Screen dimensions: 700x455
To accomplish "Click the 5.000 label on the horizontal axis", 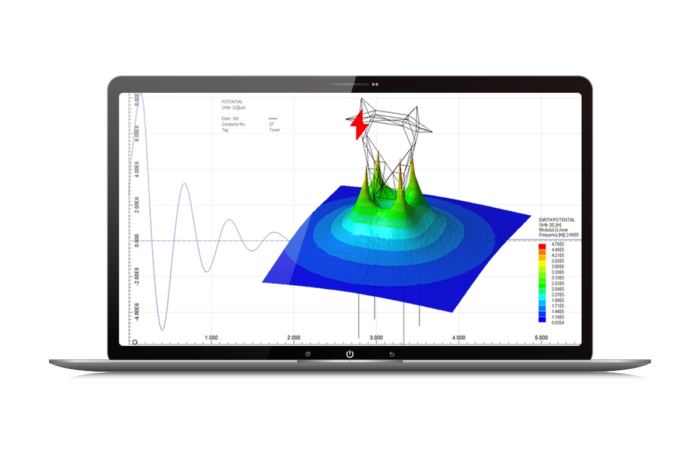I will pyautogui.click(x=540, y=339).
